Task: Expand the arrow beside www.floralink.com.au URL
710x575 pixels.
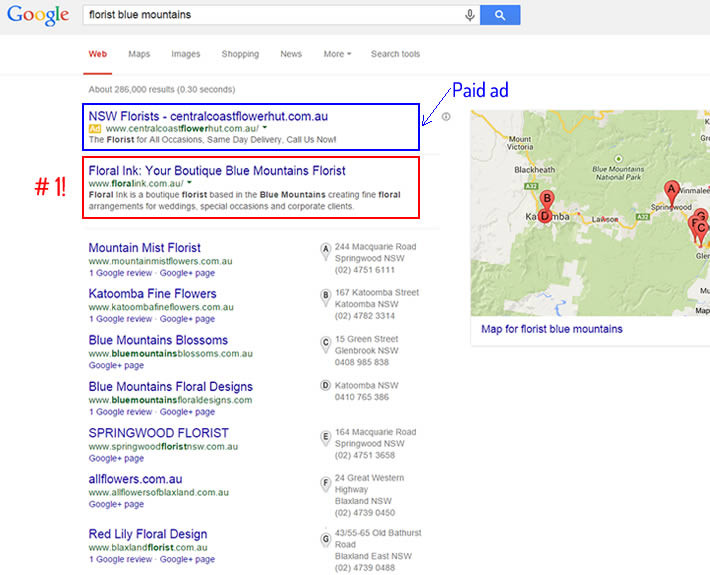Action: click(189, 182)
